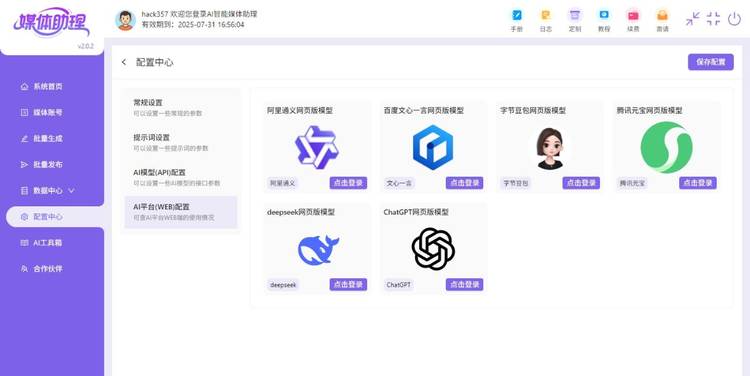750x376 pixels.
Task: Click the power logout icon
Action: pyautogui.click(x=734, y=19)
